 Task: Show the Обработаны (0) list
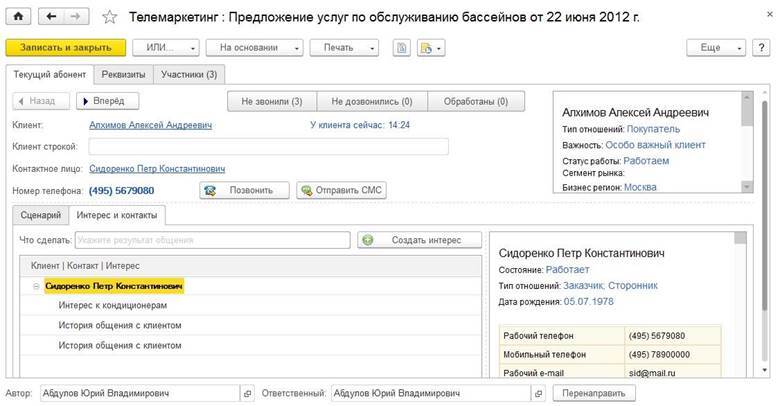(x=476, y=102)
